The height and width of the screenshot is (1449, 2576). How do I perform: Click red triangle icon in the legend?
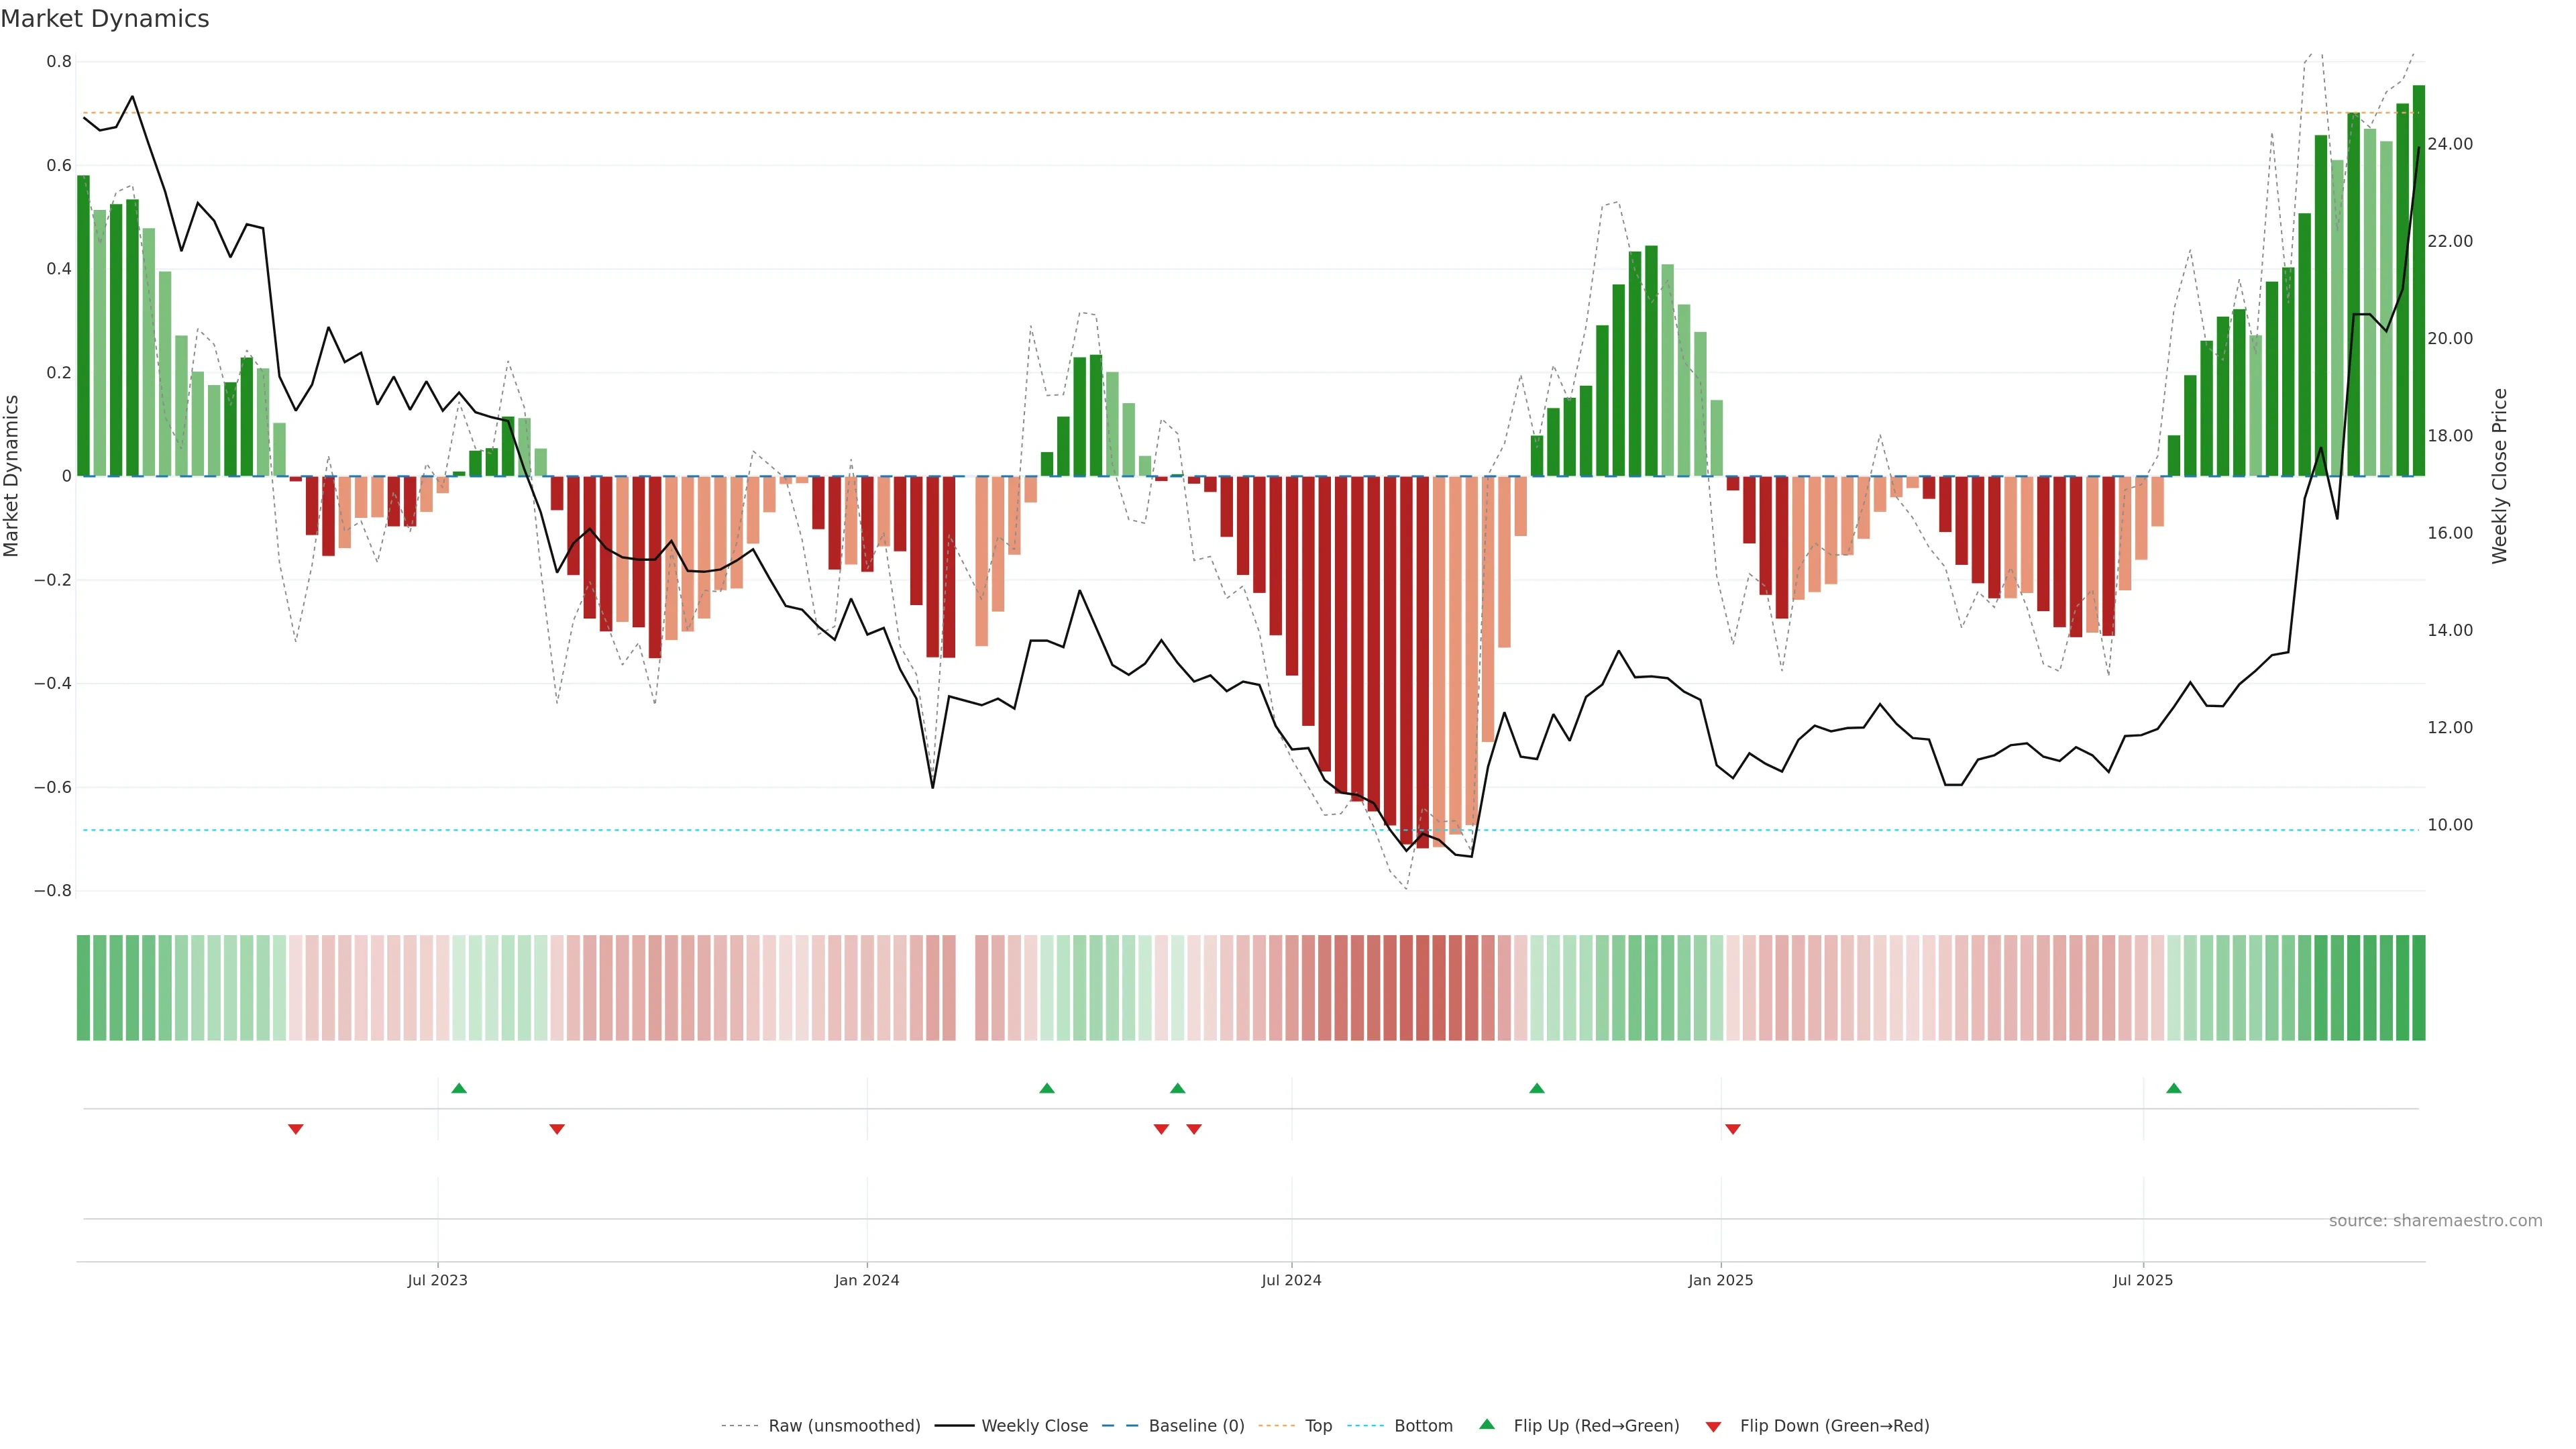pyautogui.click(x=1713, y=1426)
